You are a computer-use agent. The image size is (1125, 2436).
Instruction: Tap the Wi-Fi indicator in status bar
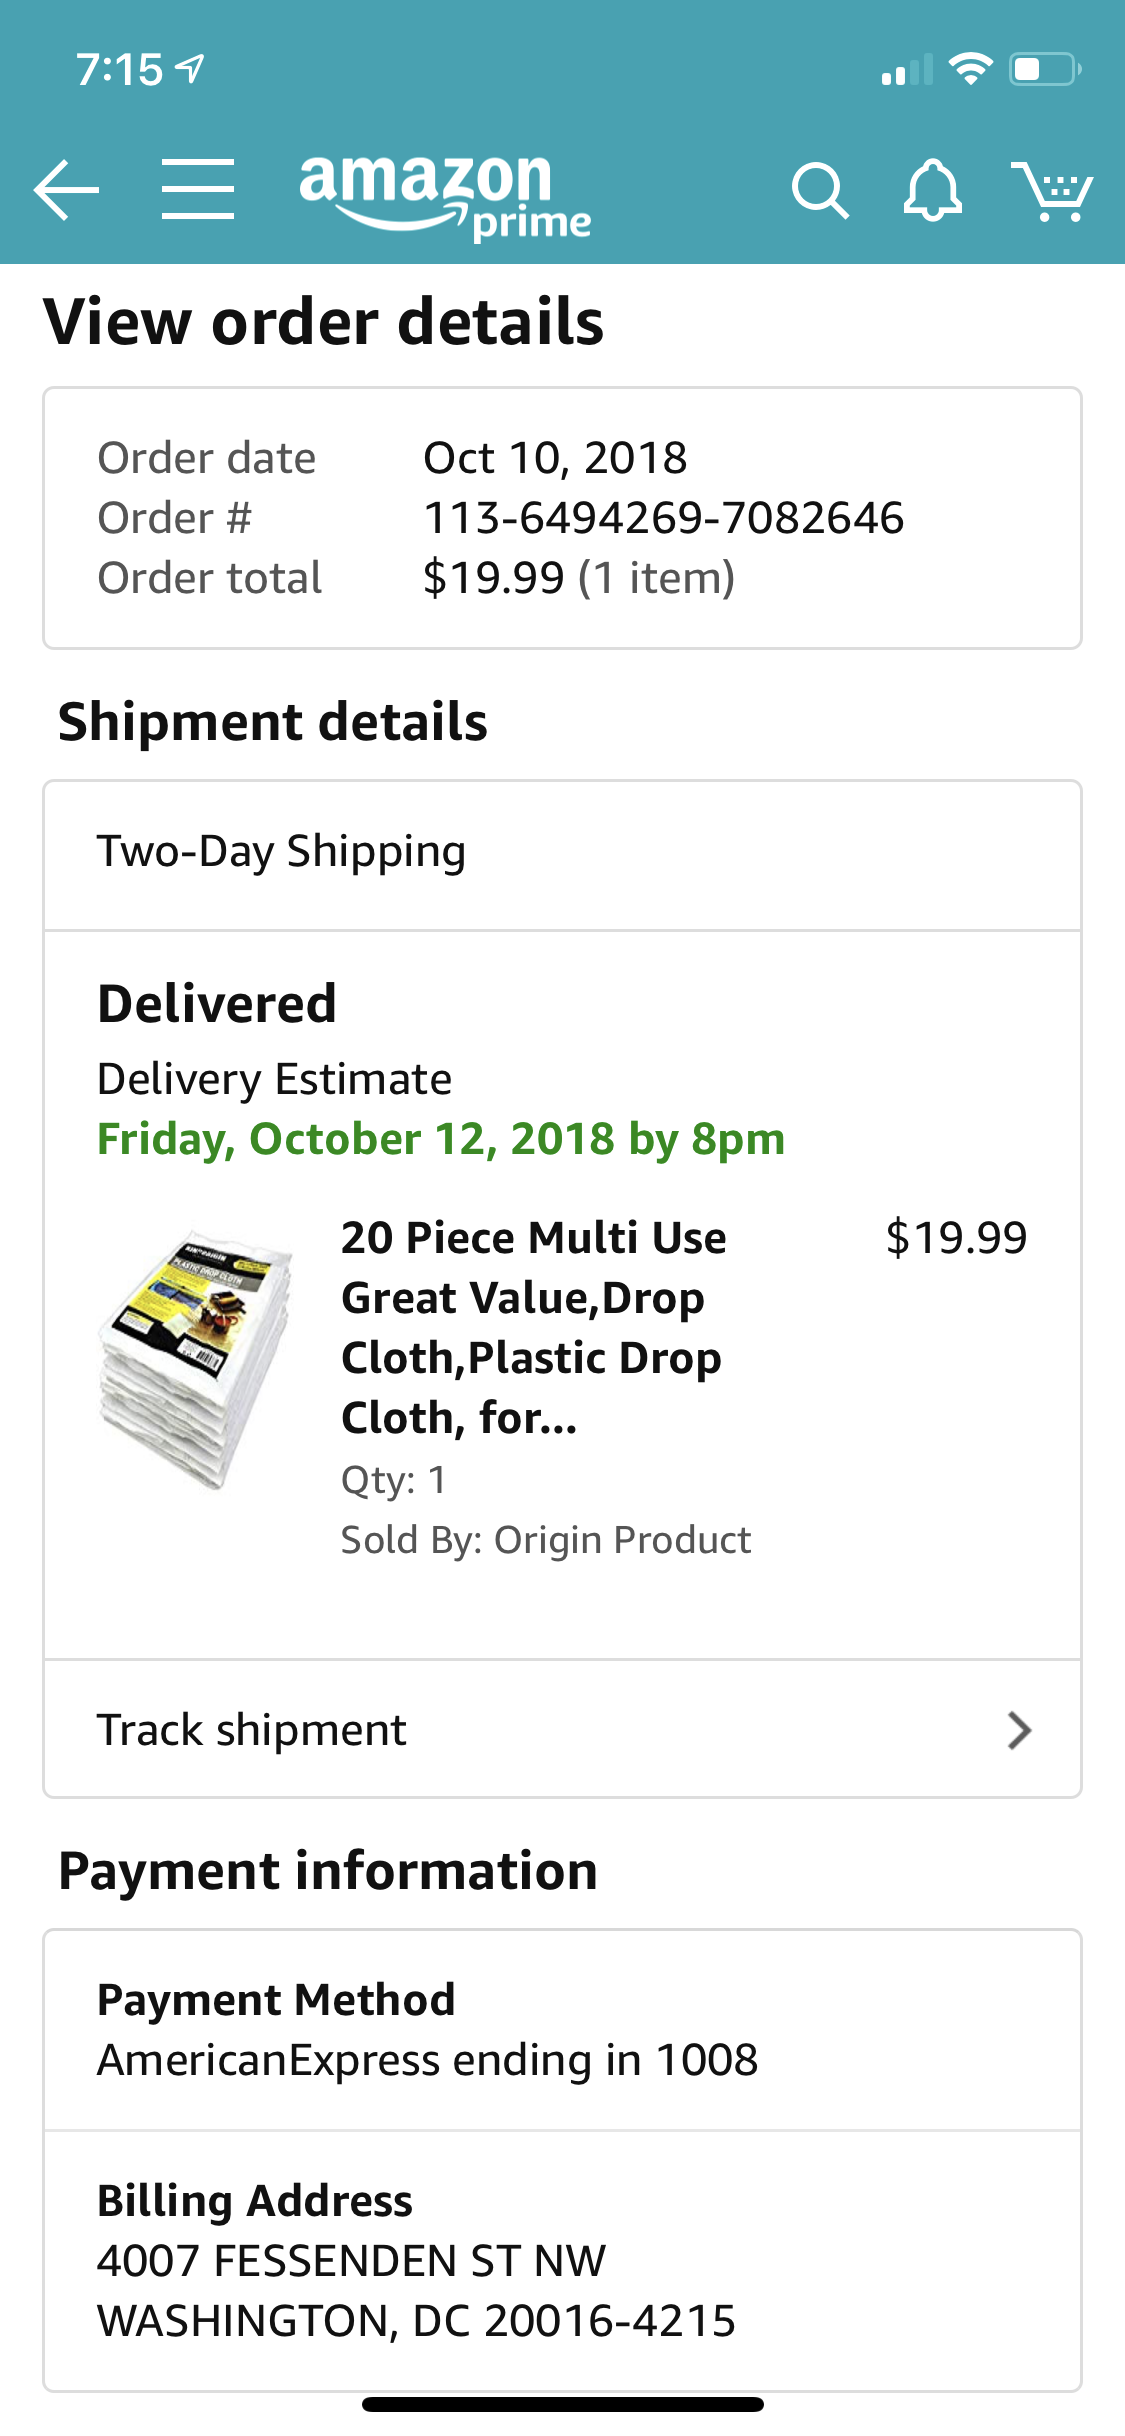967,67
